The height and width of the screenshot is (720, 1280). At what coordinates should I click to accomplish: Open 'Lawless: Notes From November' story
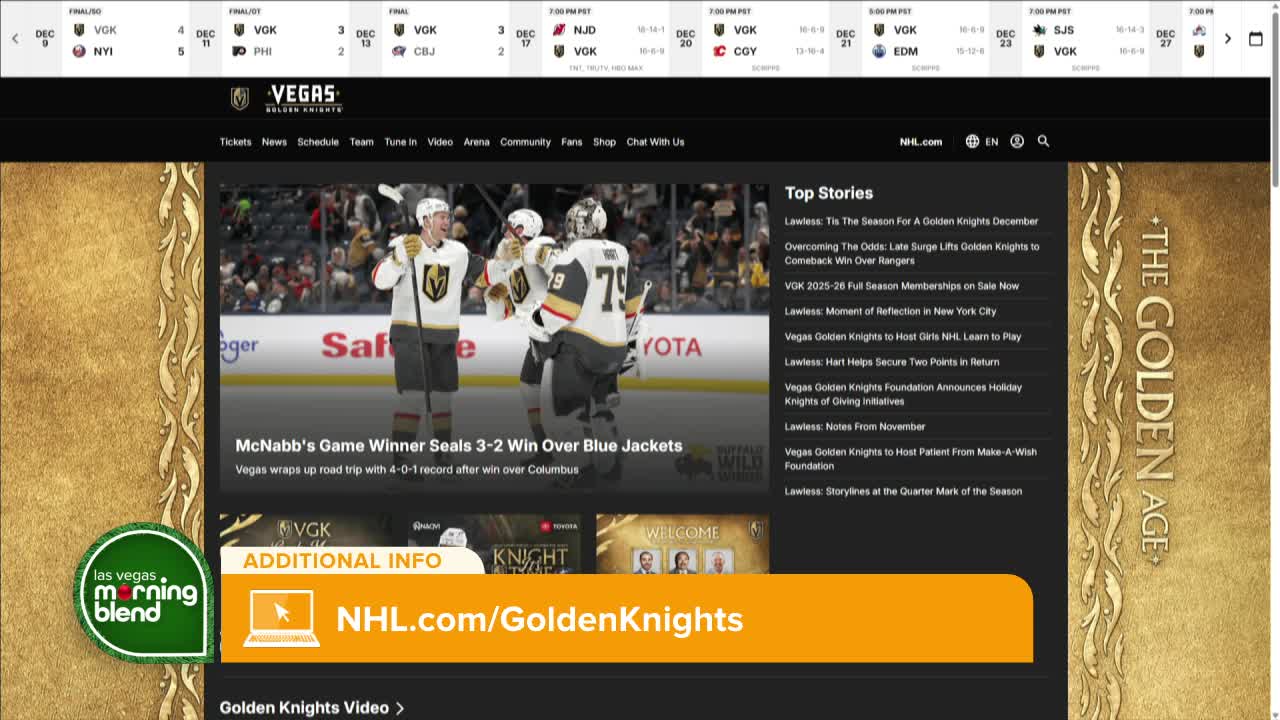[854, 427]
